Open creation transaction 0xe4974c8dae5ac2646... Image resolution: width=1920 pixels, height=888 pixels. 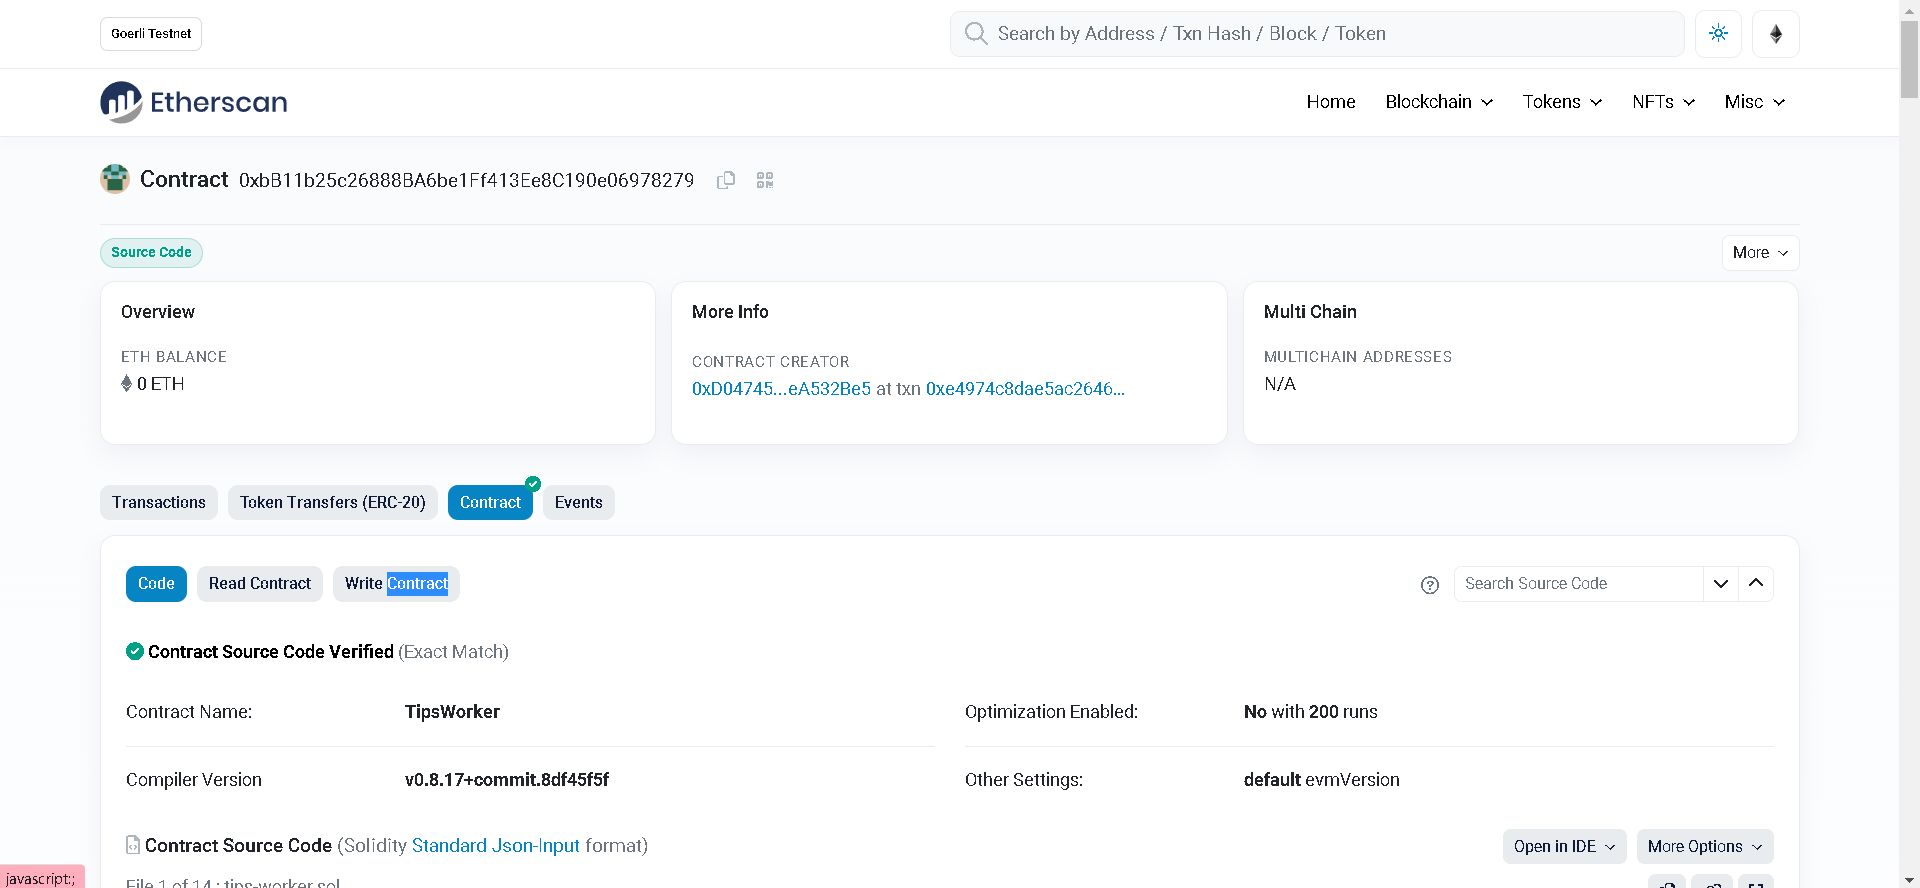[1025, 389]
